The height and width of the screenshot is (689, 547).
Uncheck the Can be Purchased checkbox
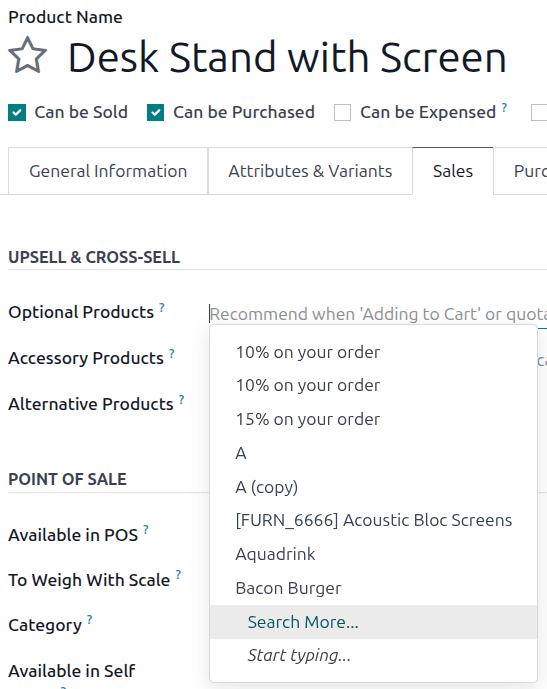tap(156, 112)
